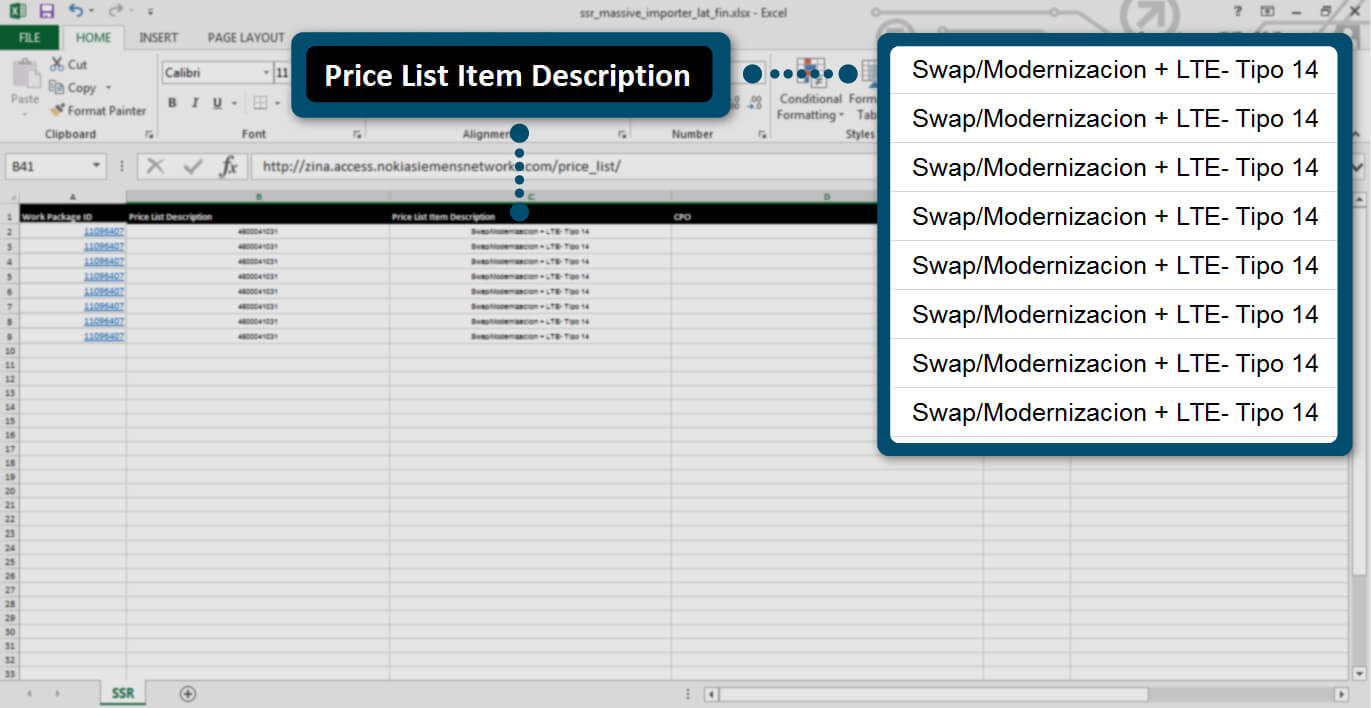Click the Save icon in quick access toolbar

click(x=47, y=11)
